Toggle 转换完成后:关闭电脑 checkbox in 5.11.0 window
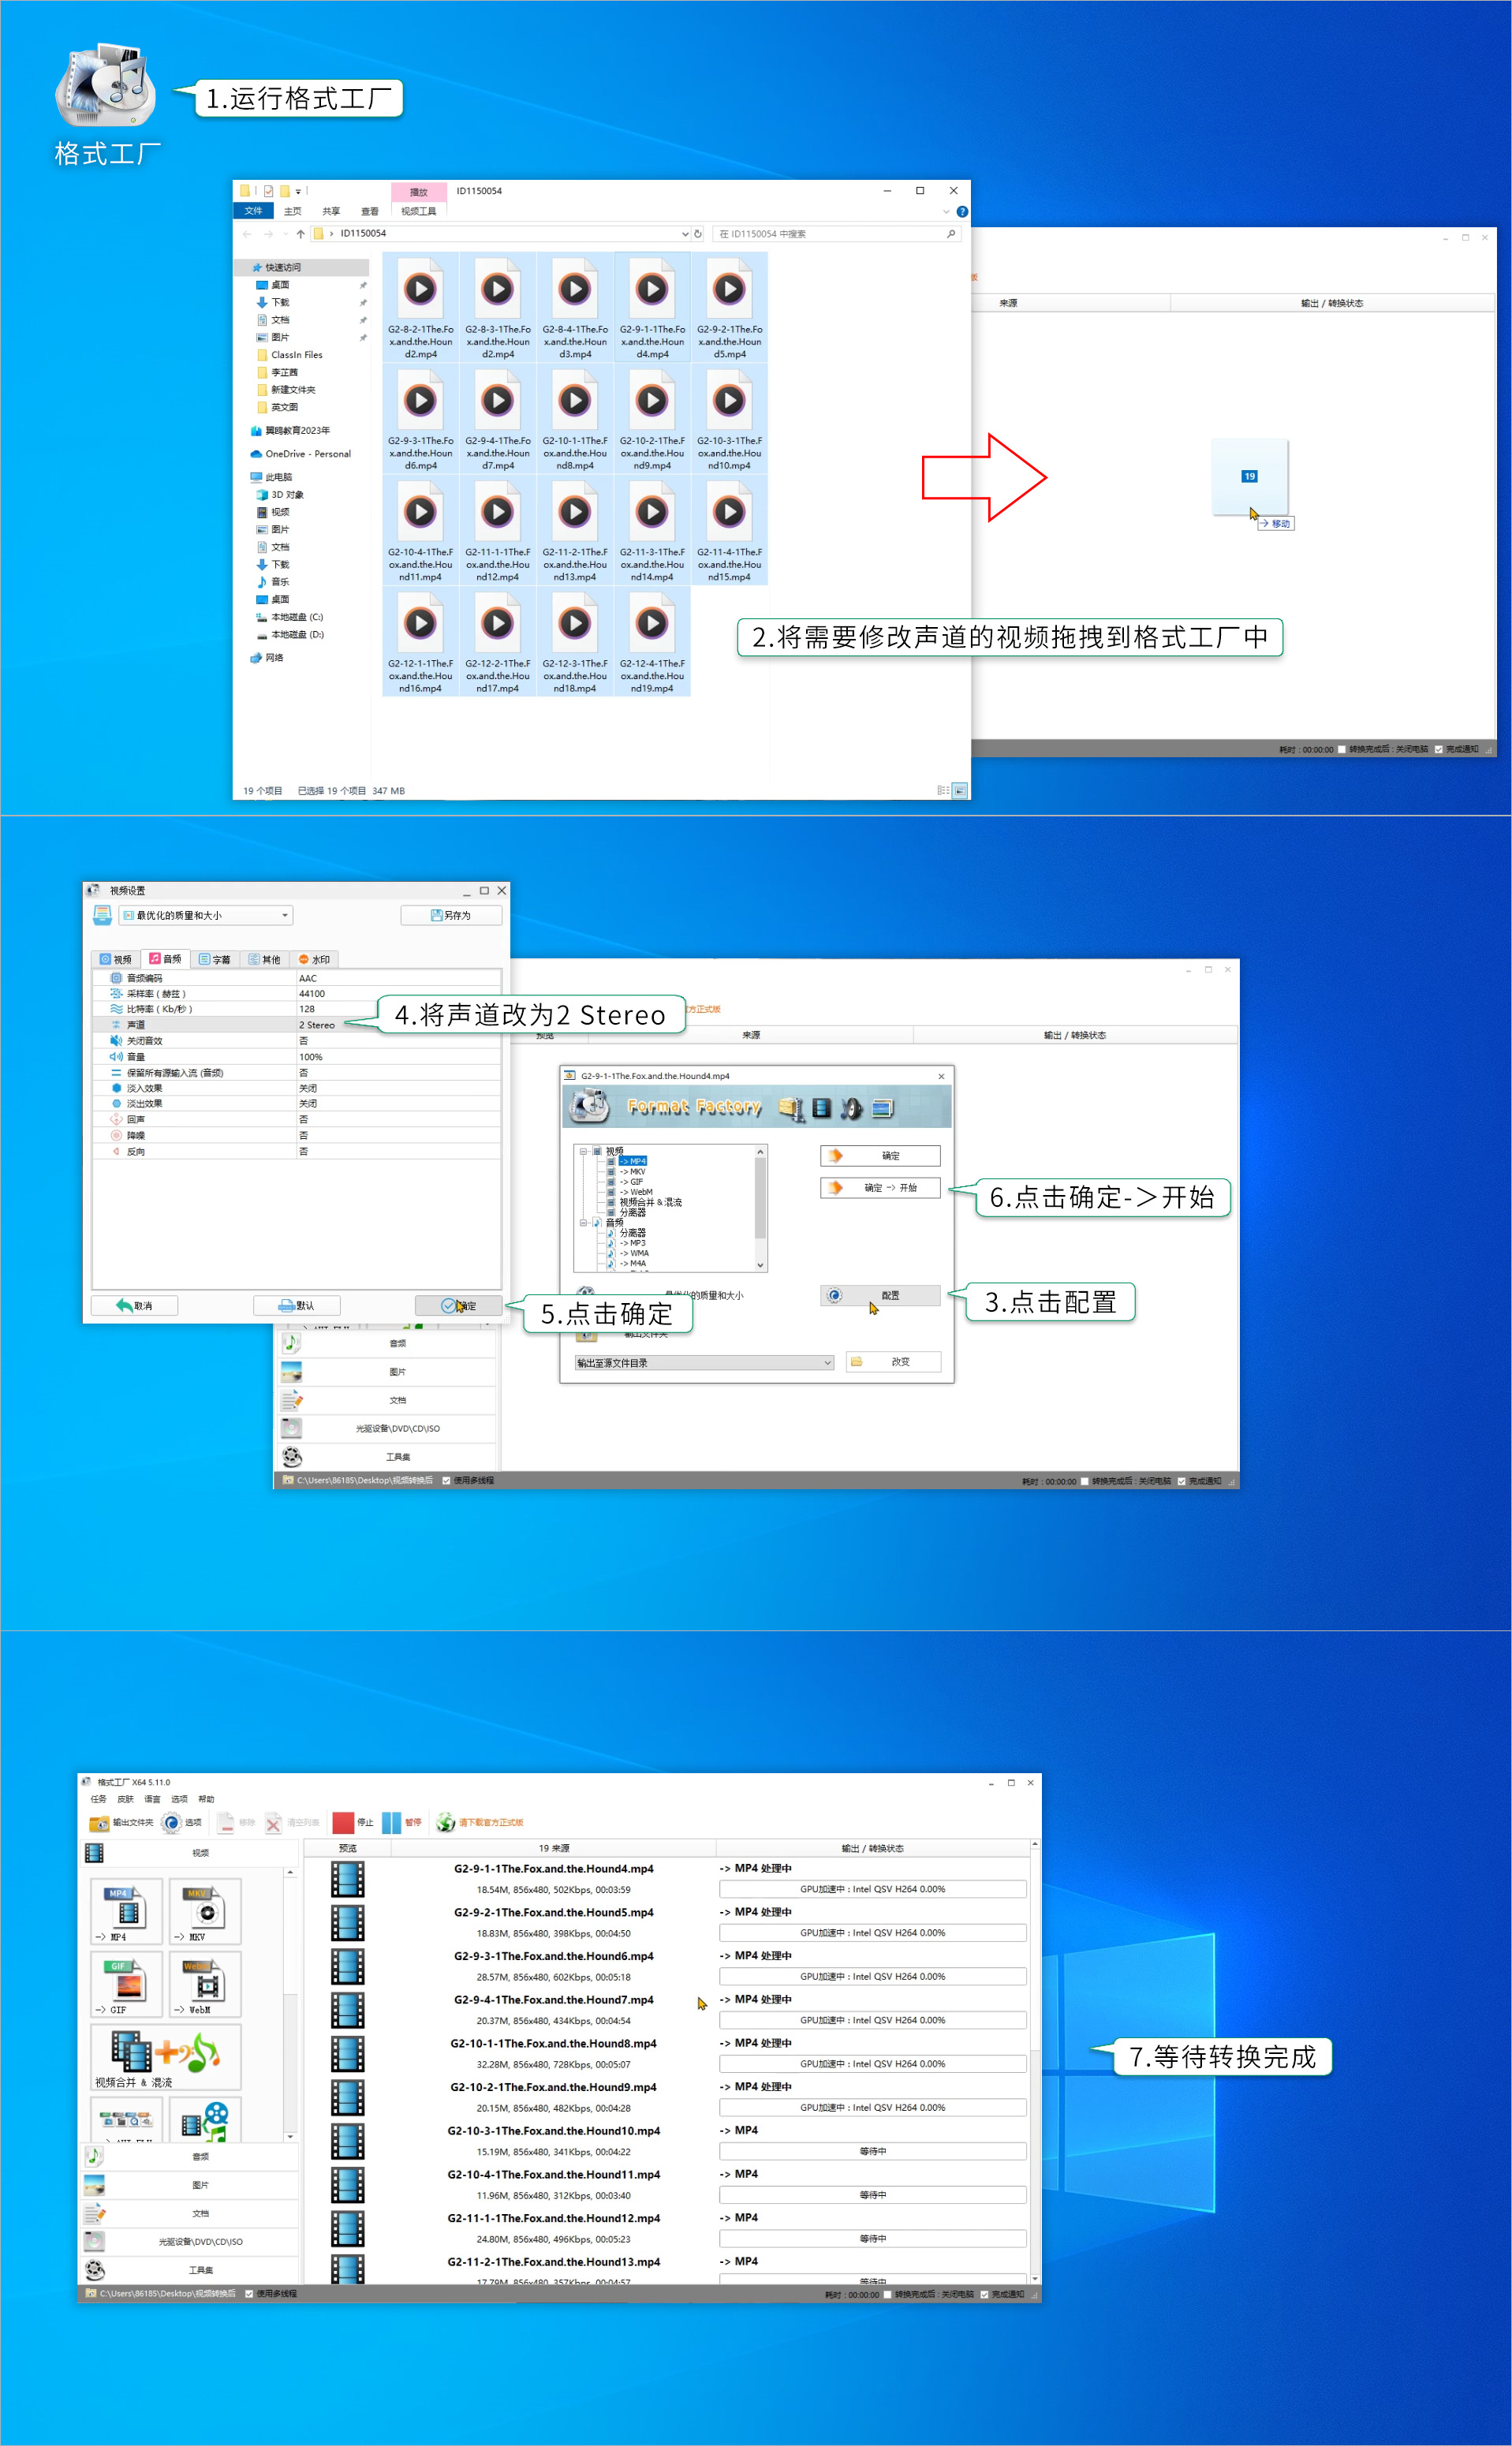The image size is (1512, 2446). click(x=887, y=2295)
